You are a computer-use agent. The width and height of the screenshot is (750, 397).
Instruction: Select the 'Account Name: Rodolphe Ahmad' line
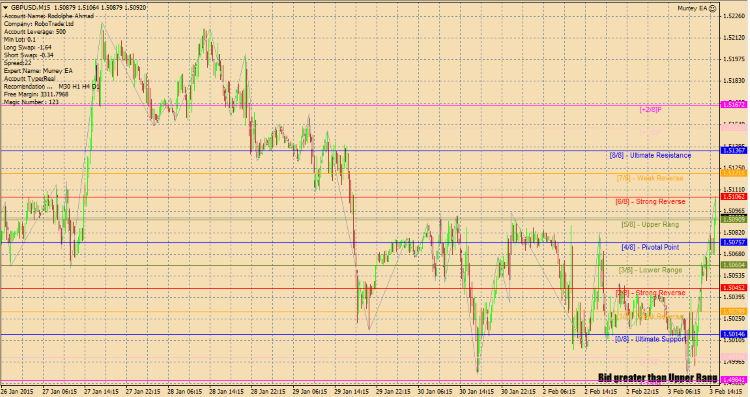click(49, 16)
